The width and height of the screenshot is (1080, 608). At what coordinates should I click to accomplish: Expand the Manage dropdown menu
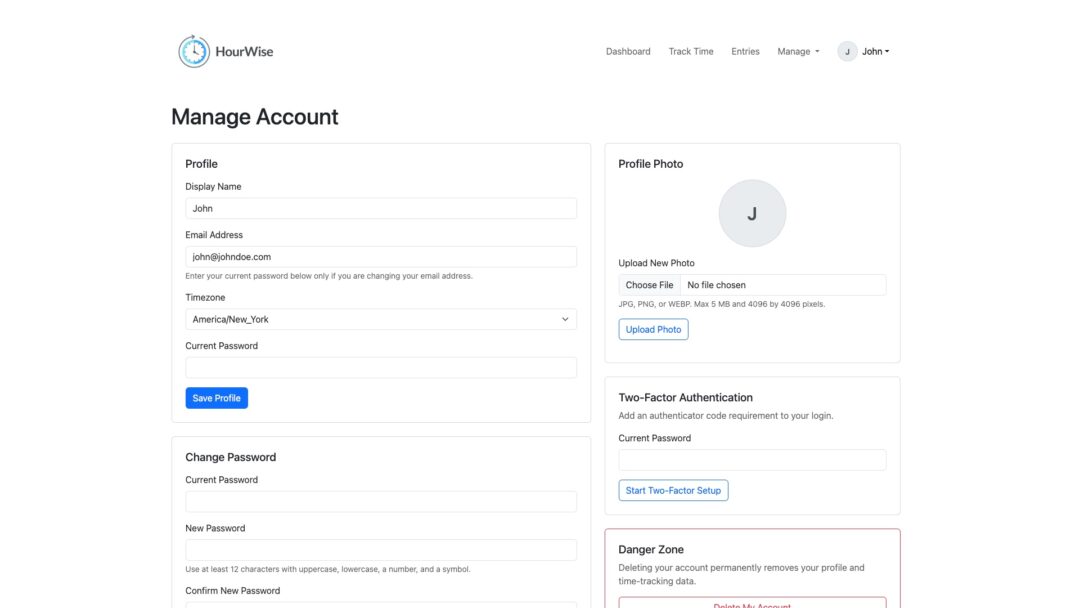coord(798,52)
